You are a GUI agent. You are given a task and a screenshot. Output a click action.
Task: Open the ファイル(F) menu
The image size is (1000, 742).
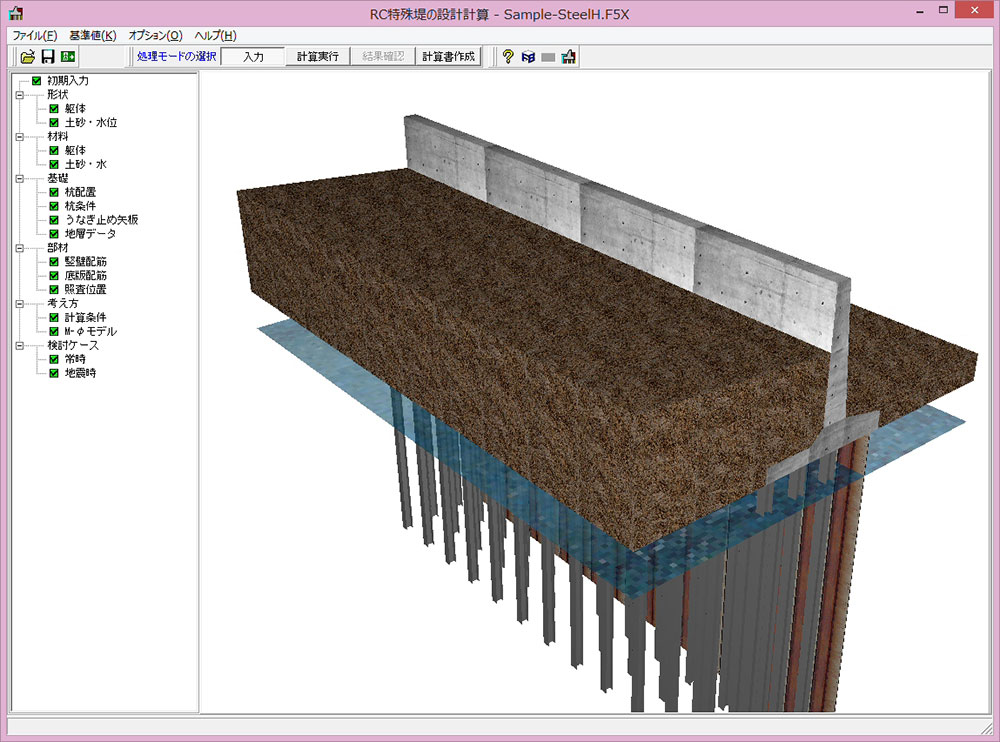(x=34, y=35)
